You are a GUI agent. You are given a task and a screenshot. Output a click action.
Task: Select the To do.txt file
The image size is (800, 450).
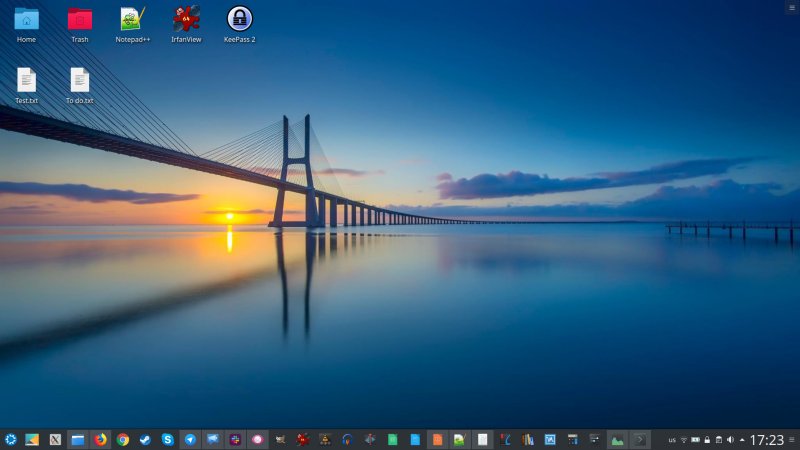[80, 82]
